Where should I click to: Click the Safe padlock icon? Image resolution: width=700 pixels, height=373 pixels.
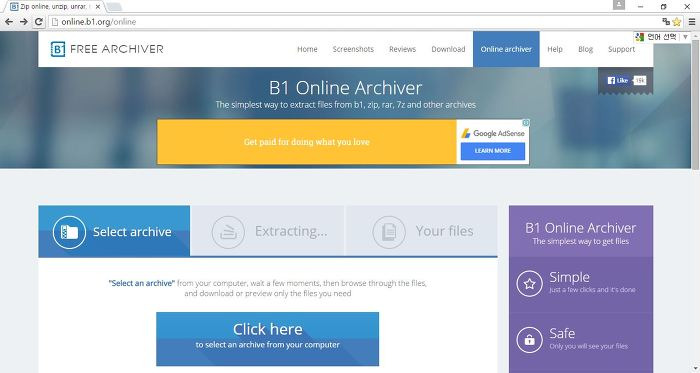[529, 340]
